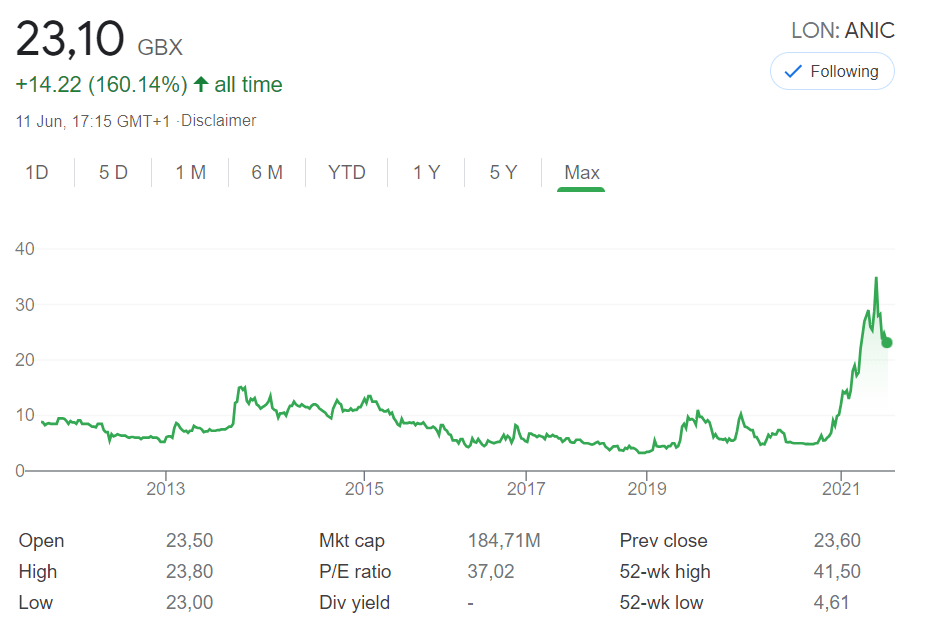Click the 52-wk high value 41,50

(837, 572)
